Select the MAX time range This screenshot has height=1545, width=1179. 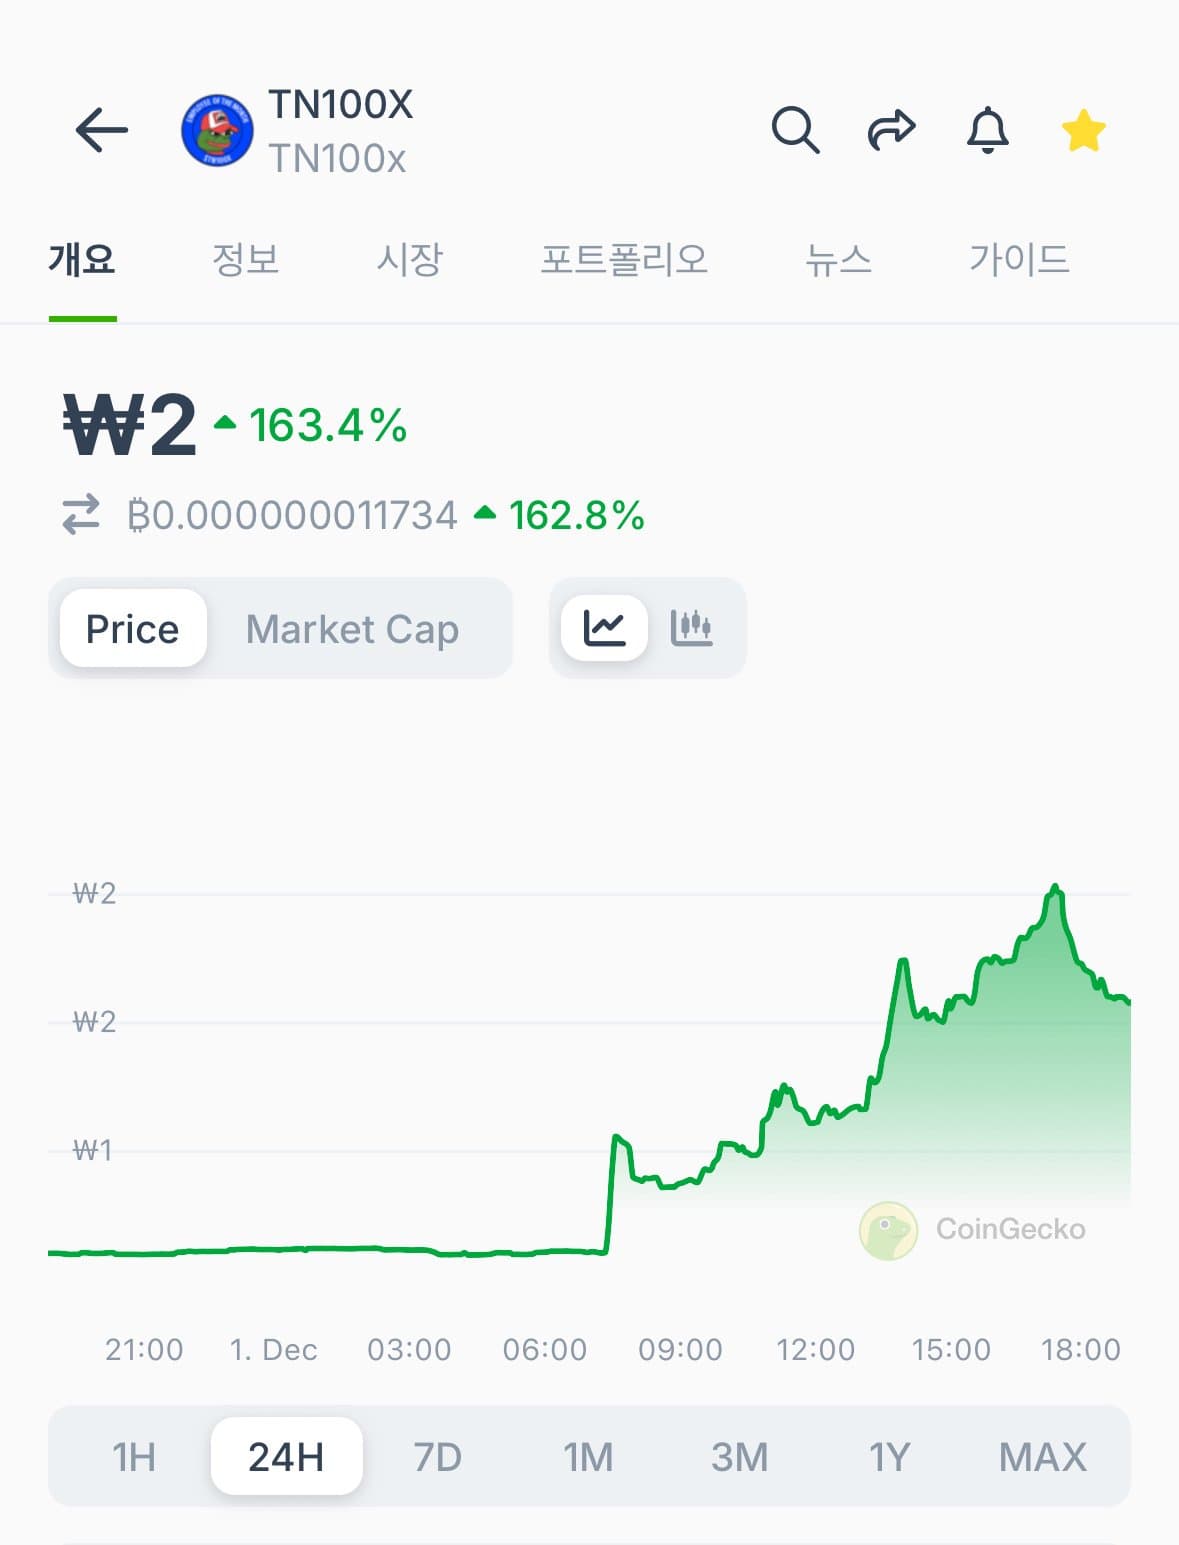point(1042,1457)
